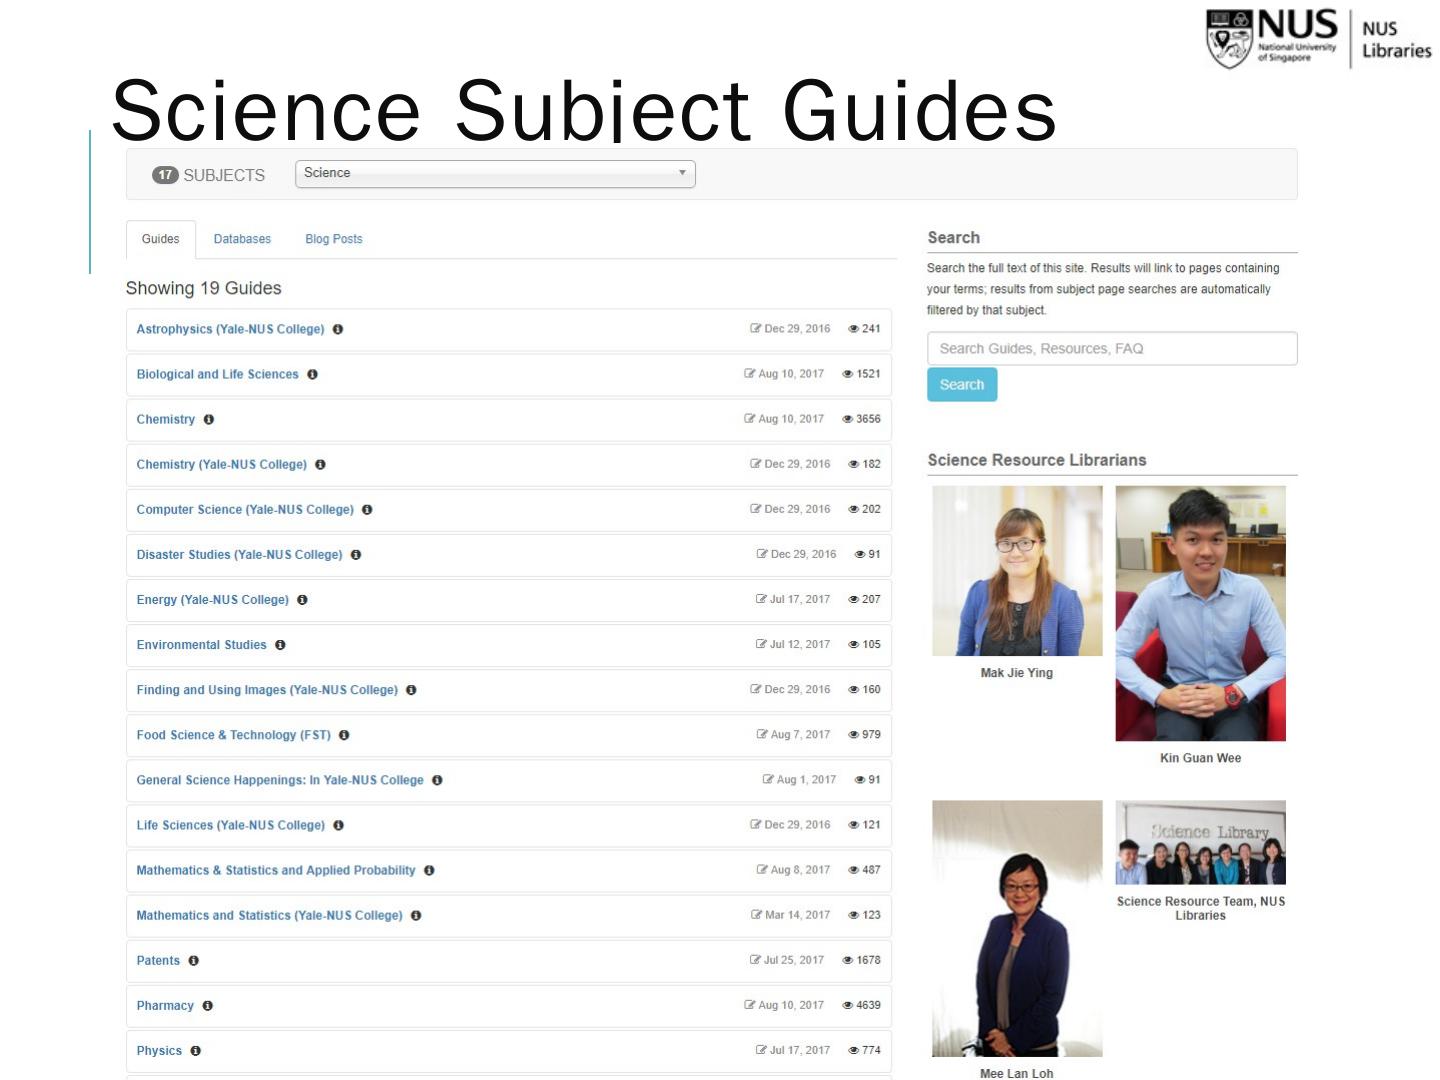
Task: Click info icon beside Food Science & Technology
Action: click(344, 735)
